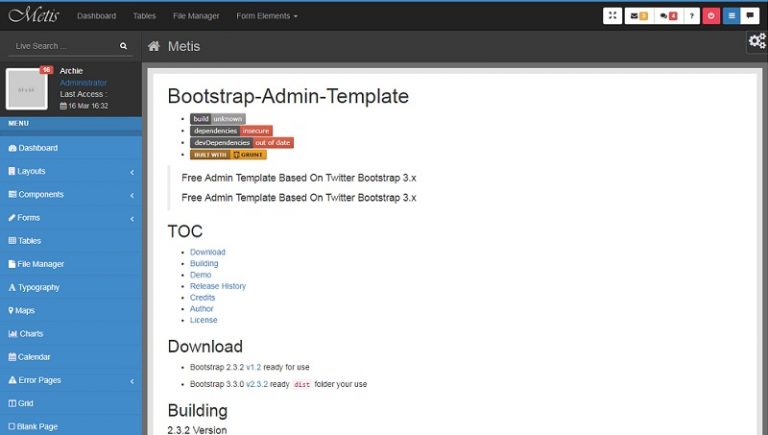The height and width of the screenshot is (435, 768).
Task: Expand the Layouts sidebar menu
Action: [71, 171]
